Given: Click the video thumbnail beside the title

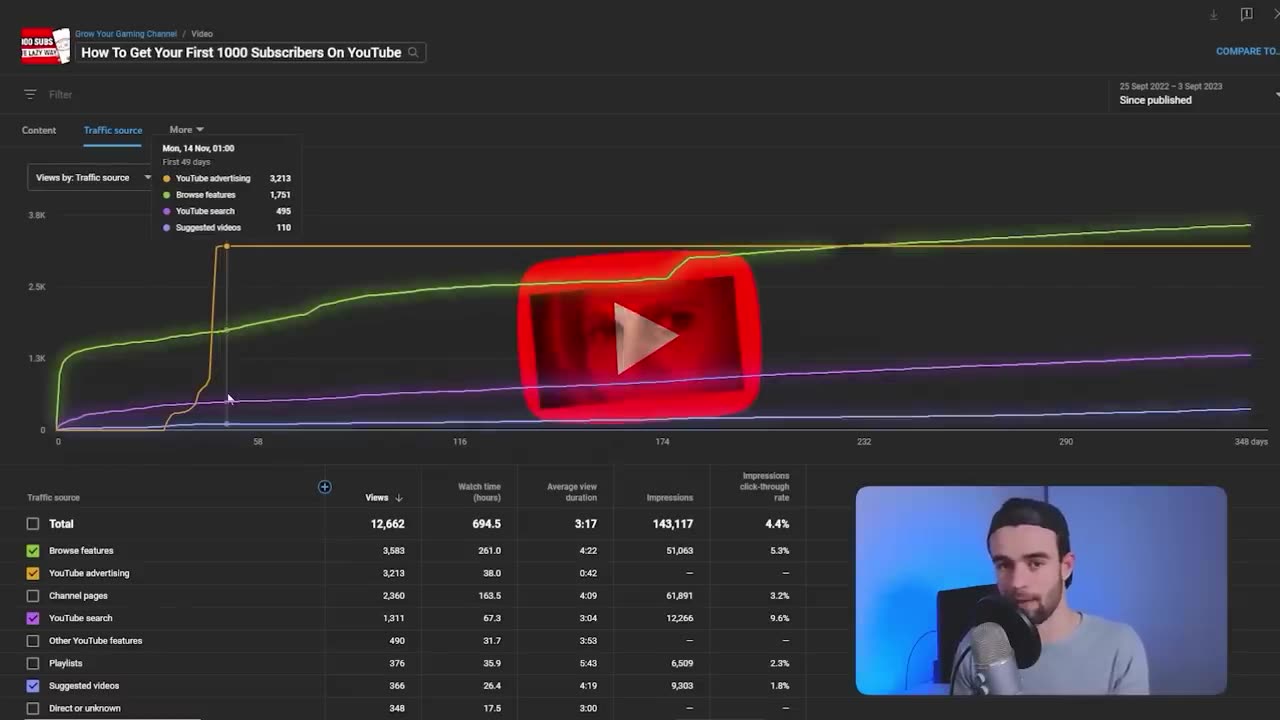Looking at the screenshot, I should tap(46, 45).
